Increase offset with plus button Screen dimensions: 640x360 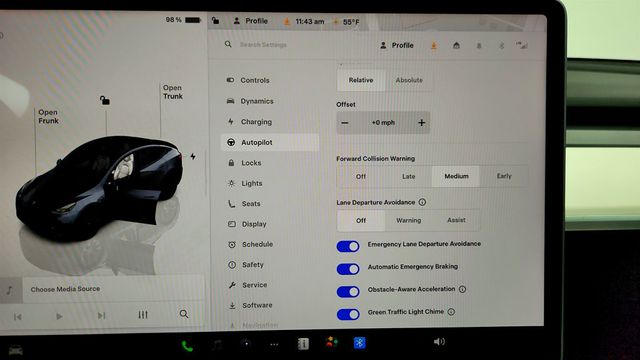[421, 122]
